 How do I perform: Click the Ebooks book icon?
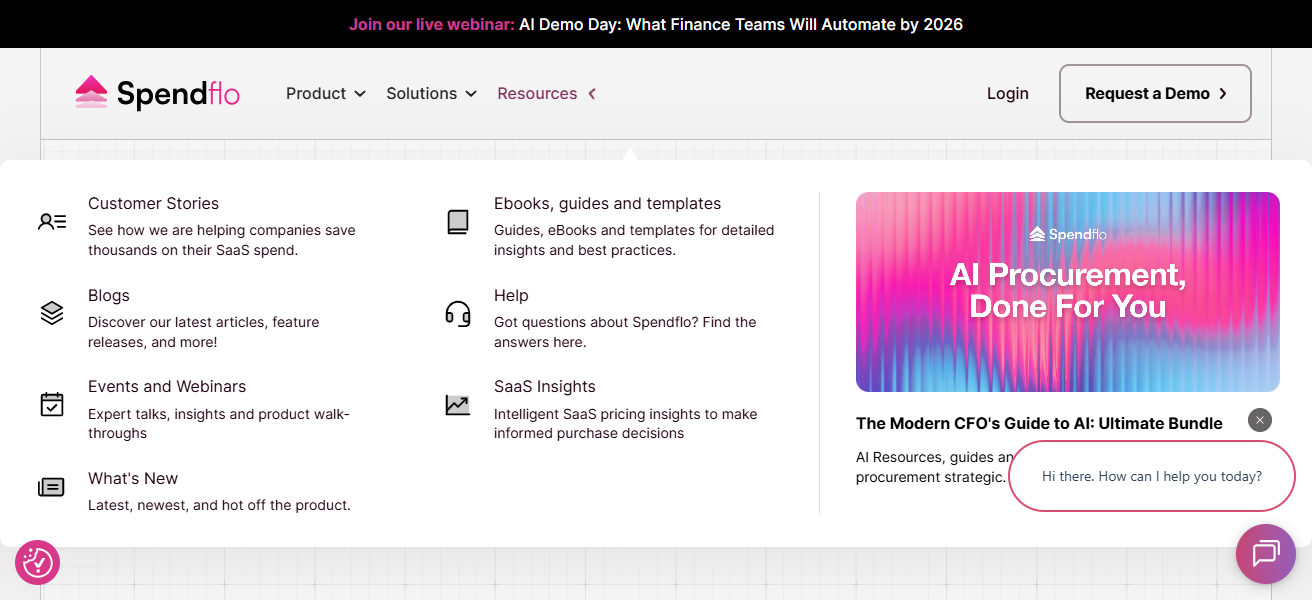pos(457,222)
